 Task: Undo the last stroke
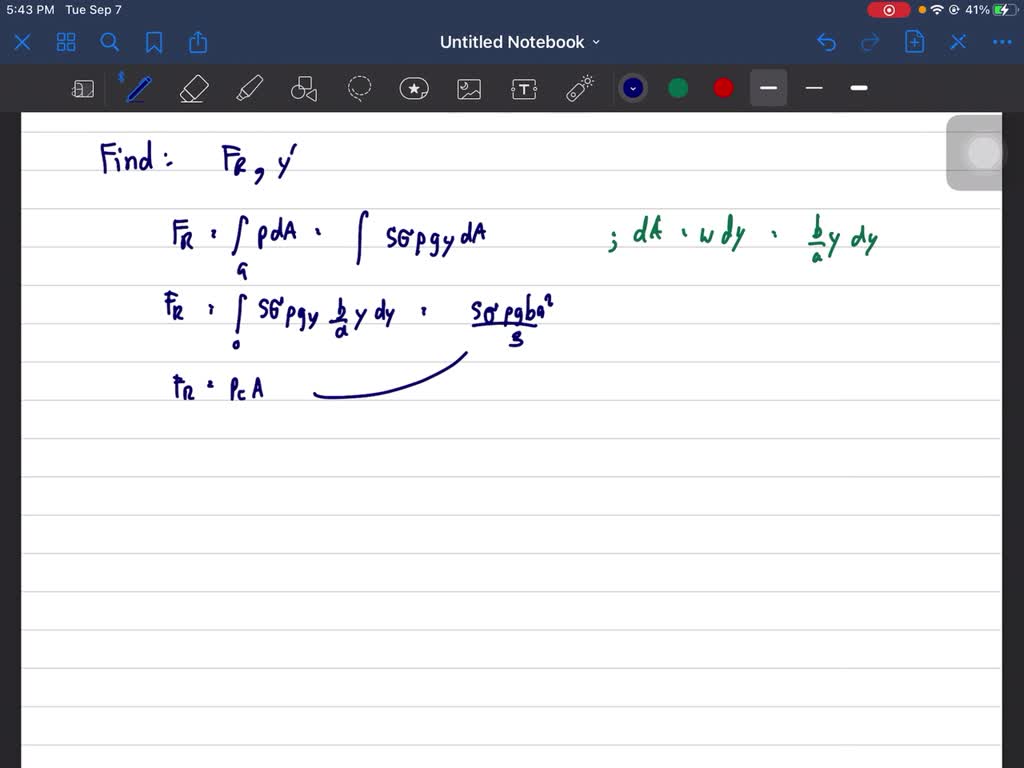click(x=826, y=42)
